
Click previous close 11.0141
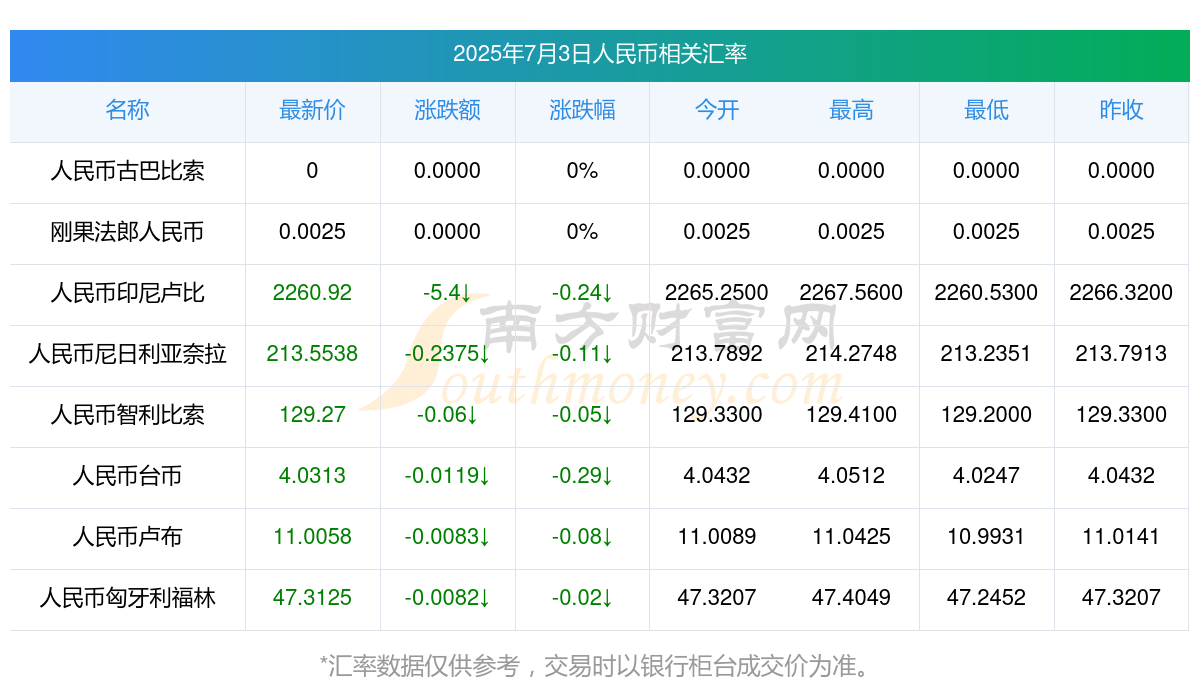coord(1121,537)
